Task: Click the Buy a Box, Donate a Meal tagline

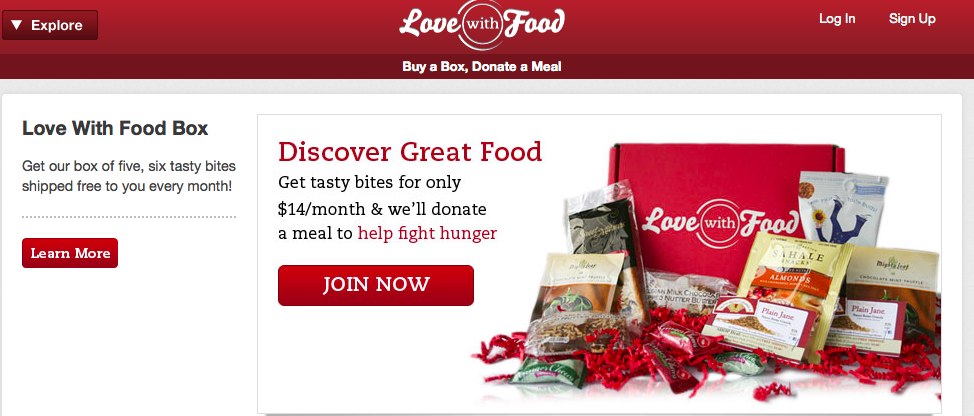Action: [481, 66]
